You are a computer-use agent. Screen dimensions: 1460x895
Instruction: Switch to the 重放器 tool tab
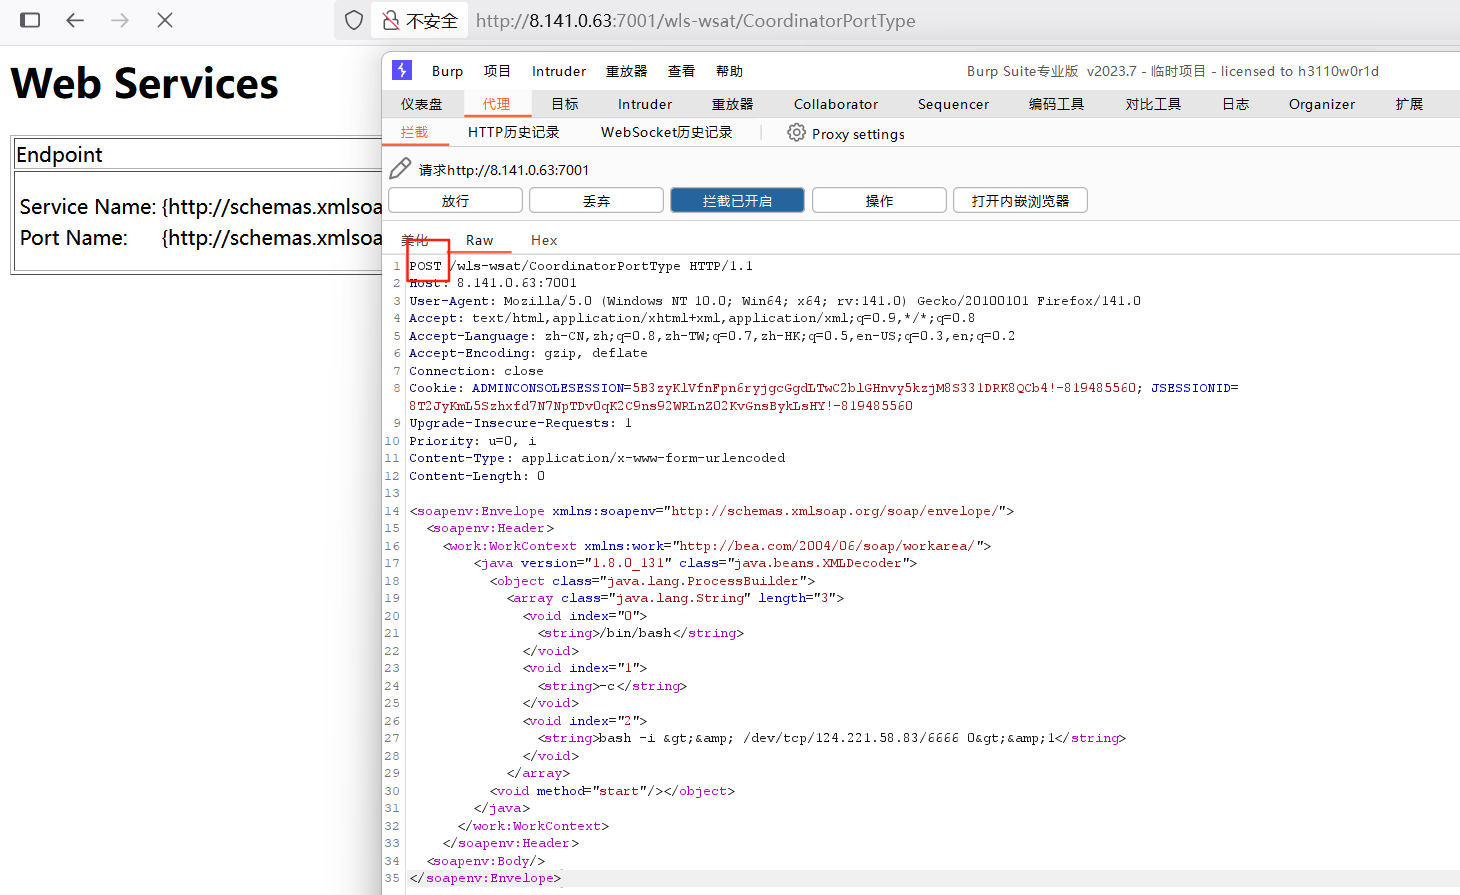(x=732, y=104)
